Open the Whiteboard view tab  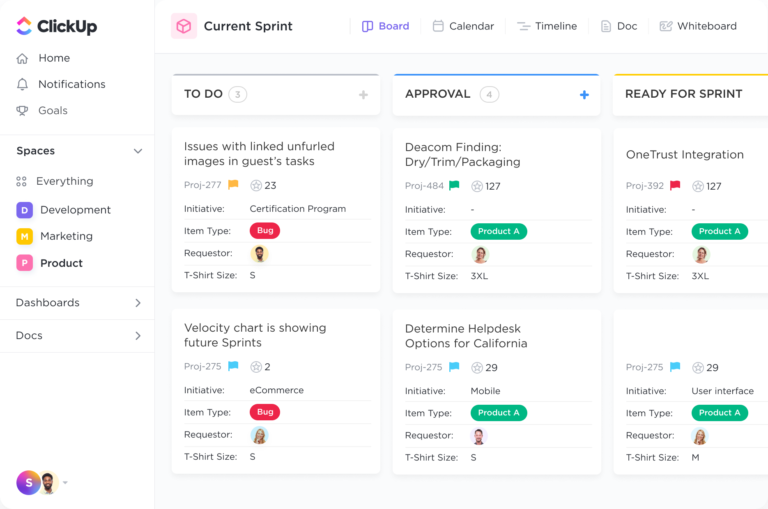698,26
